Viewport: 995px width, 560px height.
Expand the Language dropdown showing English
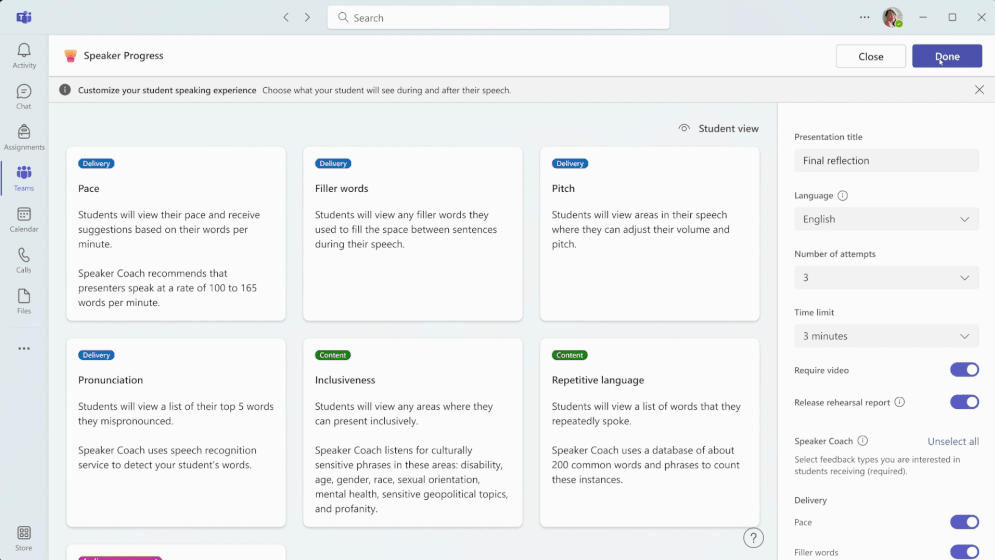point(886,219)
